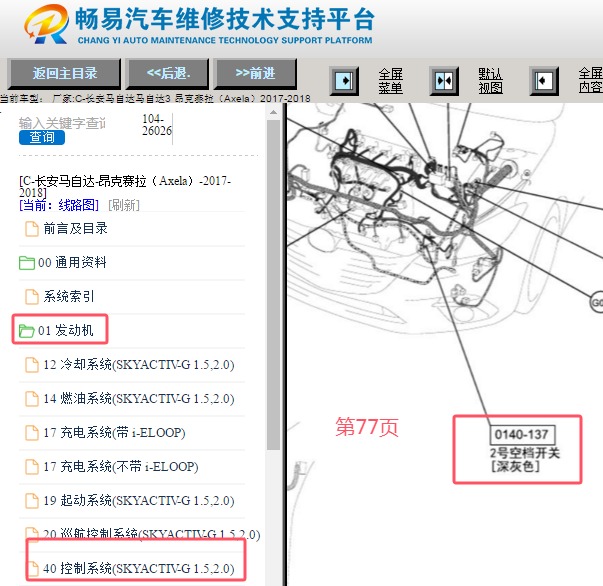This screenshot has width=603, height=586.
Task: Click the 返回主目录 button
Action: pyautogui.click(x=64, y=73)
